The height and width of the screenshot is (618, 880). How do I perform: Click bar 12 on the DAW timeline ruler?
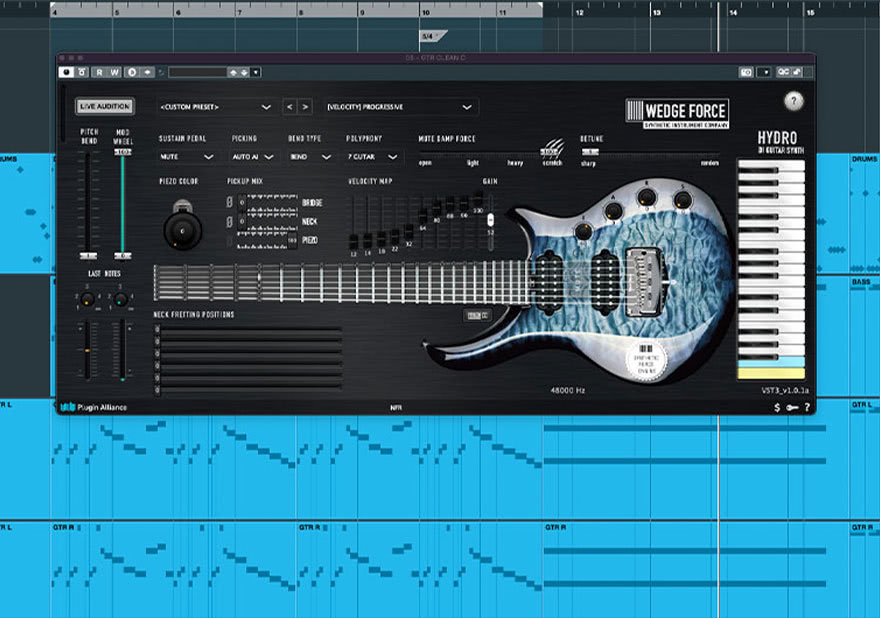[x=579, y=12]
